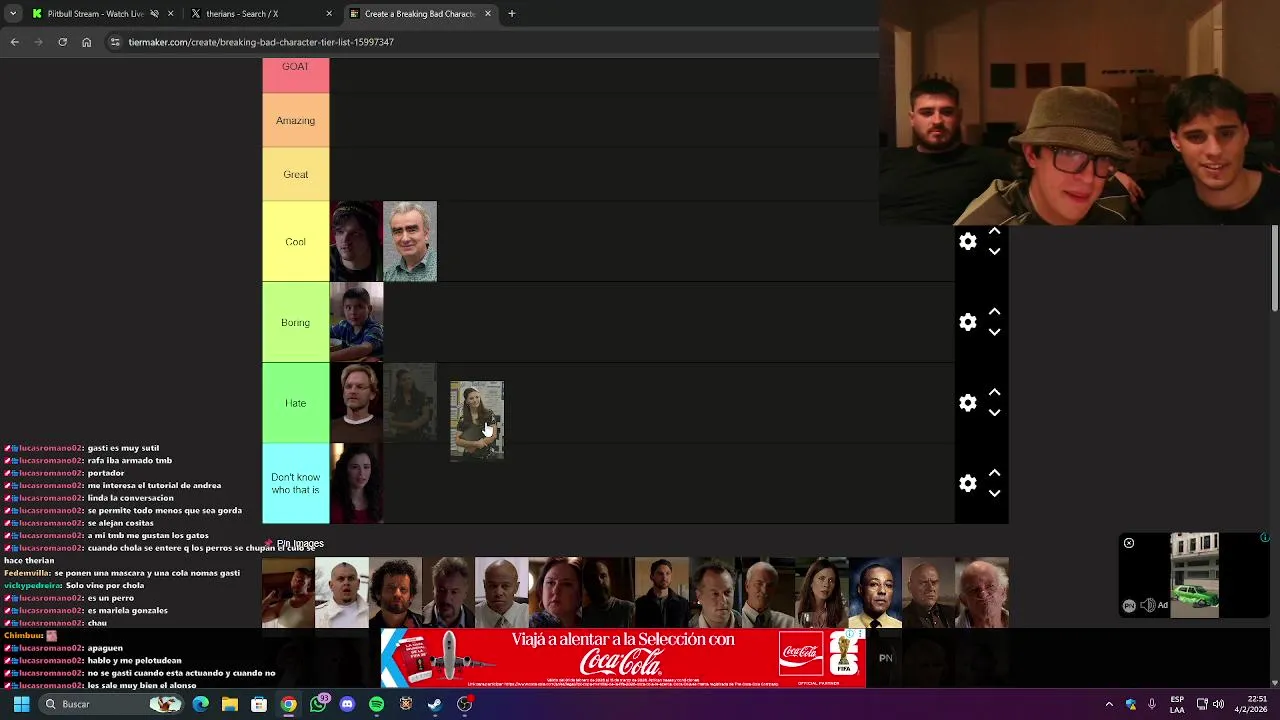Click the Cool tier label
The width and height of the screenshot is (1280, 720).
pyautogui.click(x=295, y=241)
